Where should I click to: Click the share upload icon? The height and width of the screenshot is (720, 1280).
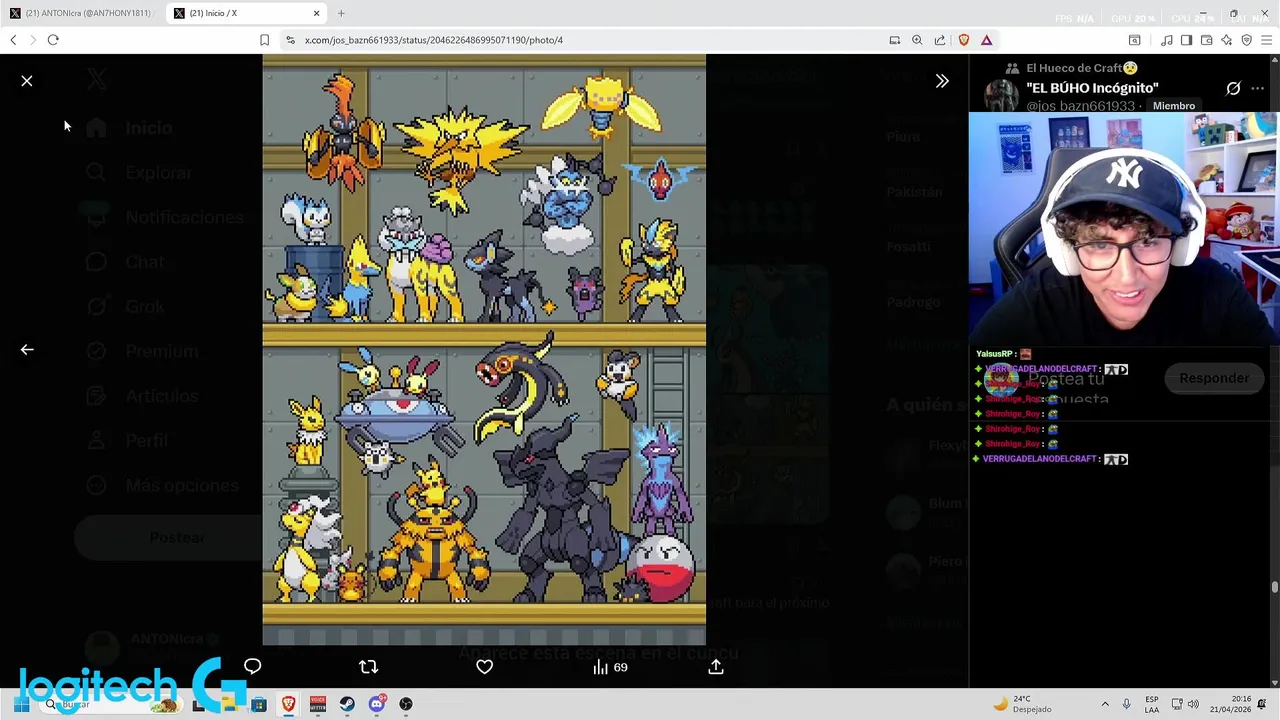tap(716, 667)
